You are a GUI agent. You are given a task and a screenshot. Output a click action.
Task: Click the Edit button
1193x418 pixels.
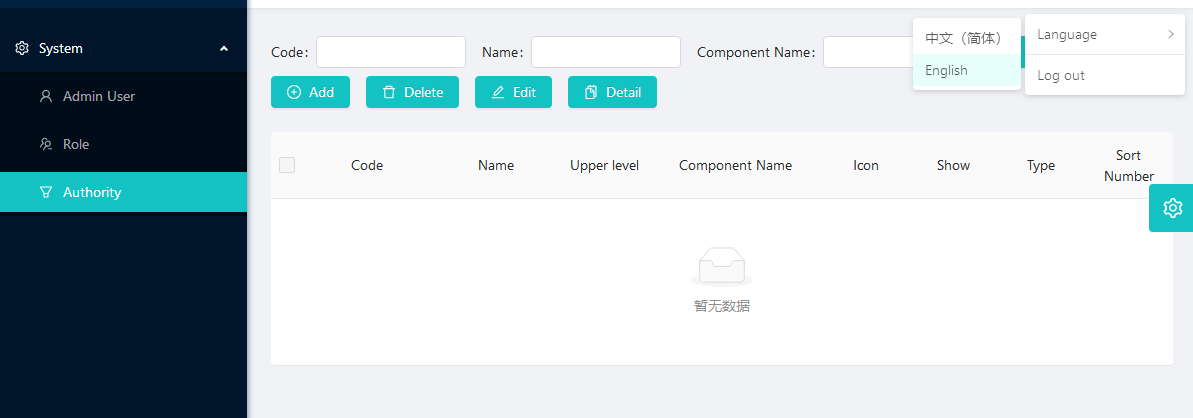click(x=514, y=92)
